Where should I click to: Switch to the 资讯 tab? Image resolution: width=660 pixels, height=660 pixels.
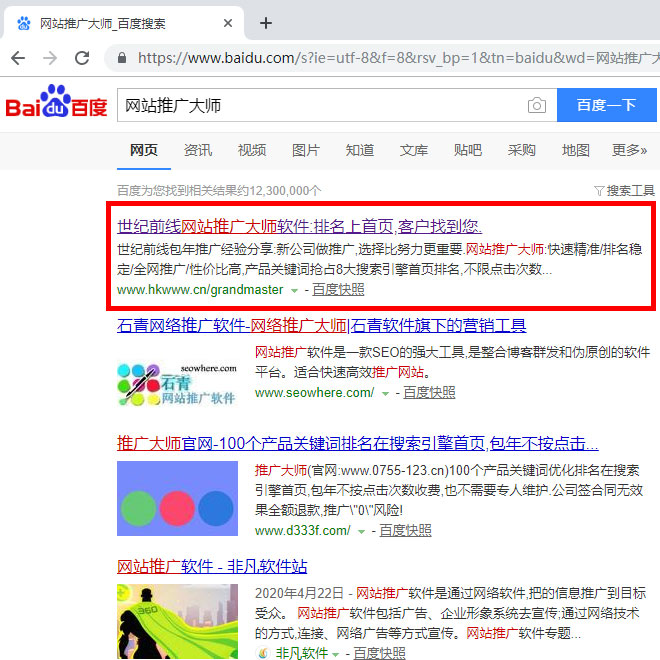[198, 150]
